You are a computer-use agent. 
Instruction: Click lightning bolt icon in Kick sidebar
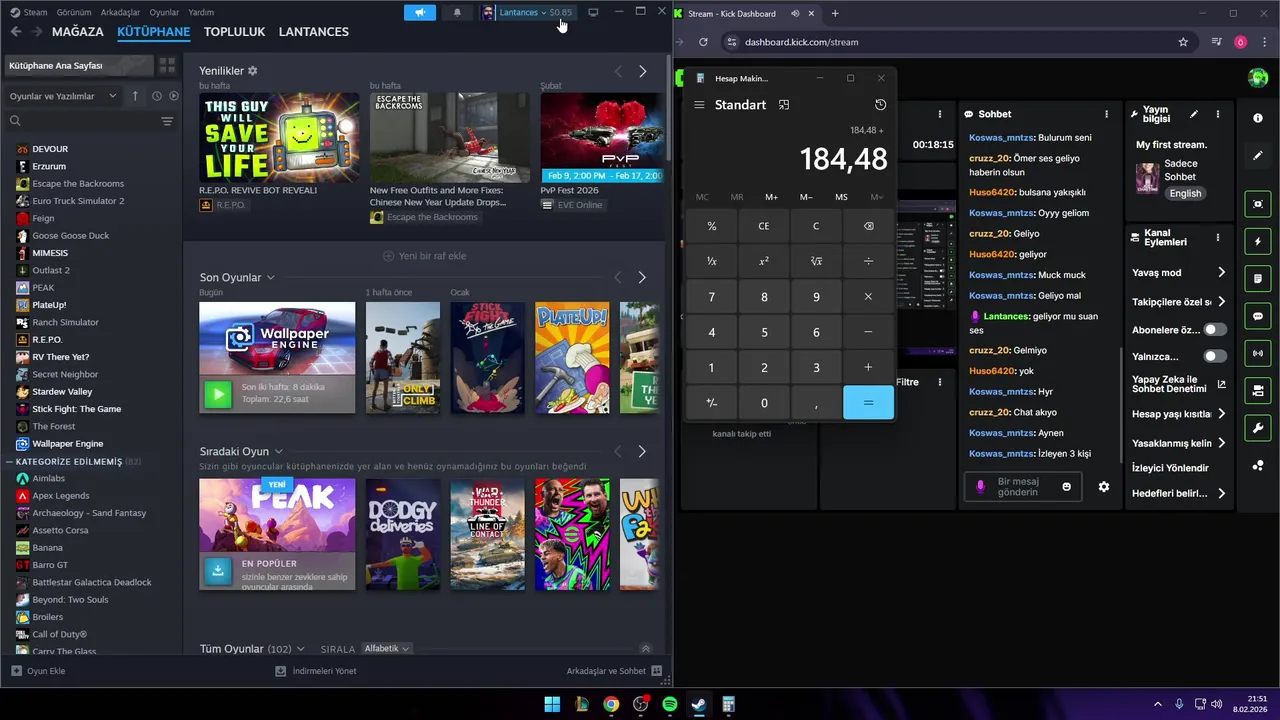(1258, 242)
